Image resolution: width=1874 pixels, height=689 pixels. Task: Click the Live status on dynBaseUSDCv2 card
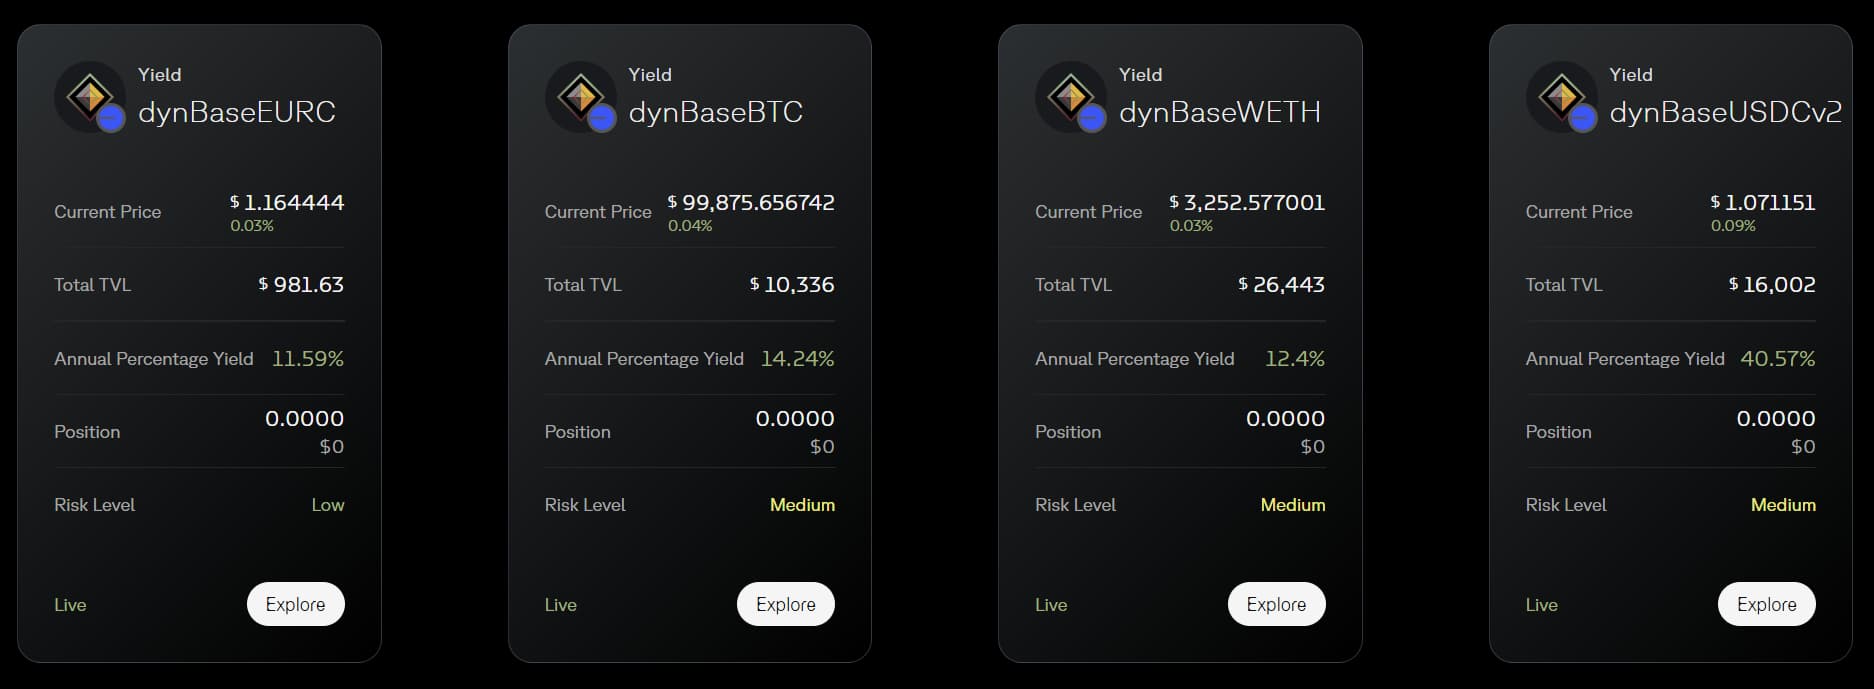pos(1541,605)
